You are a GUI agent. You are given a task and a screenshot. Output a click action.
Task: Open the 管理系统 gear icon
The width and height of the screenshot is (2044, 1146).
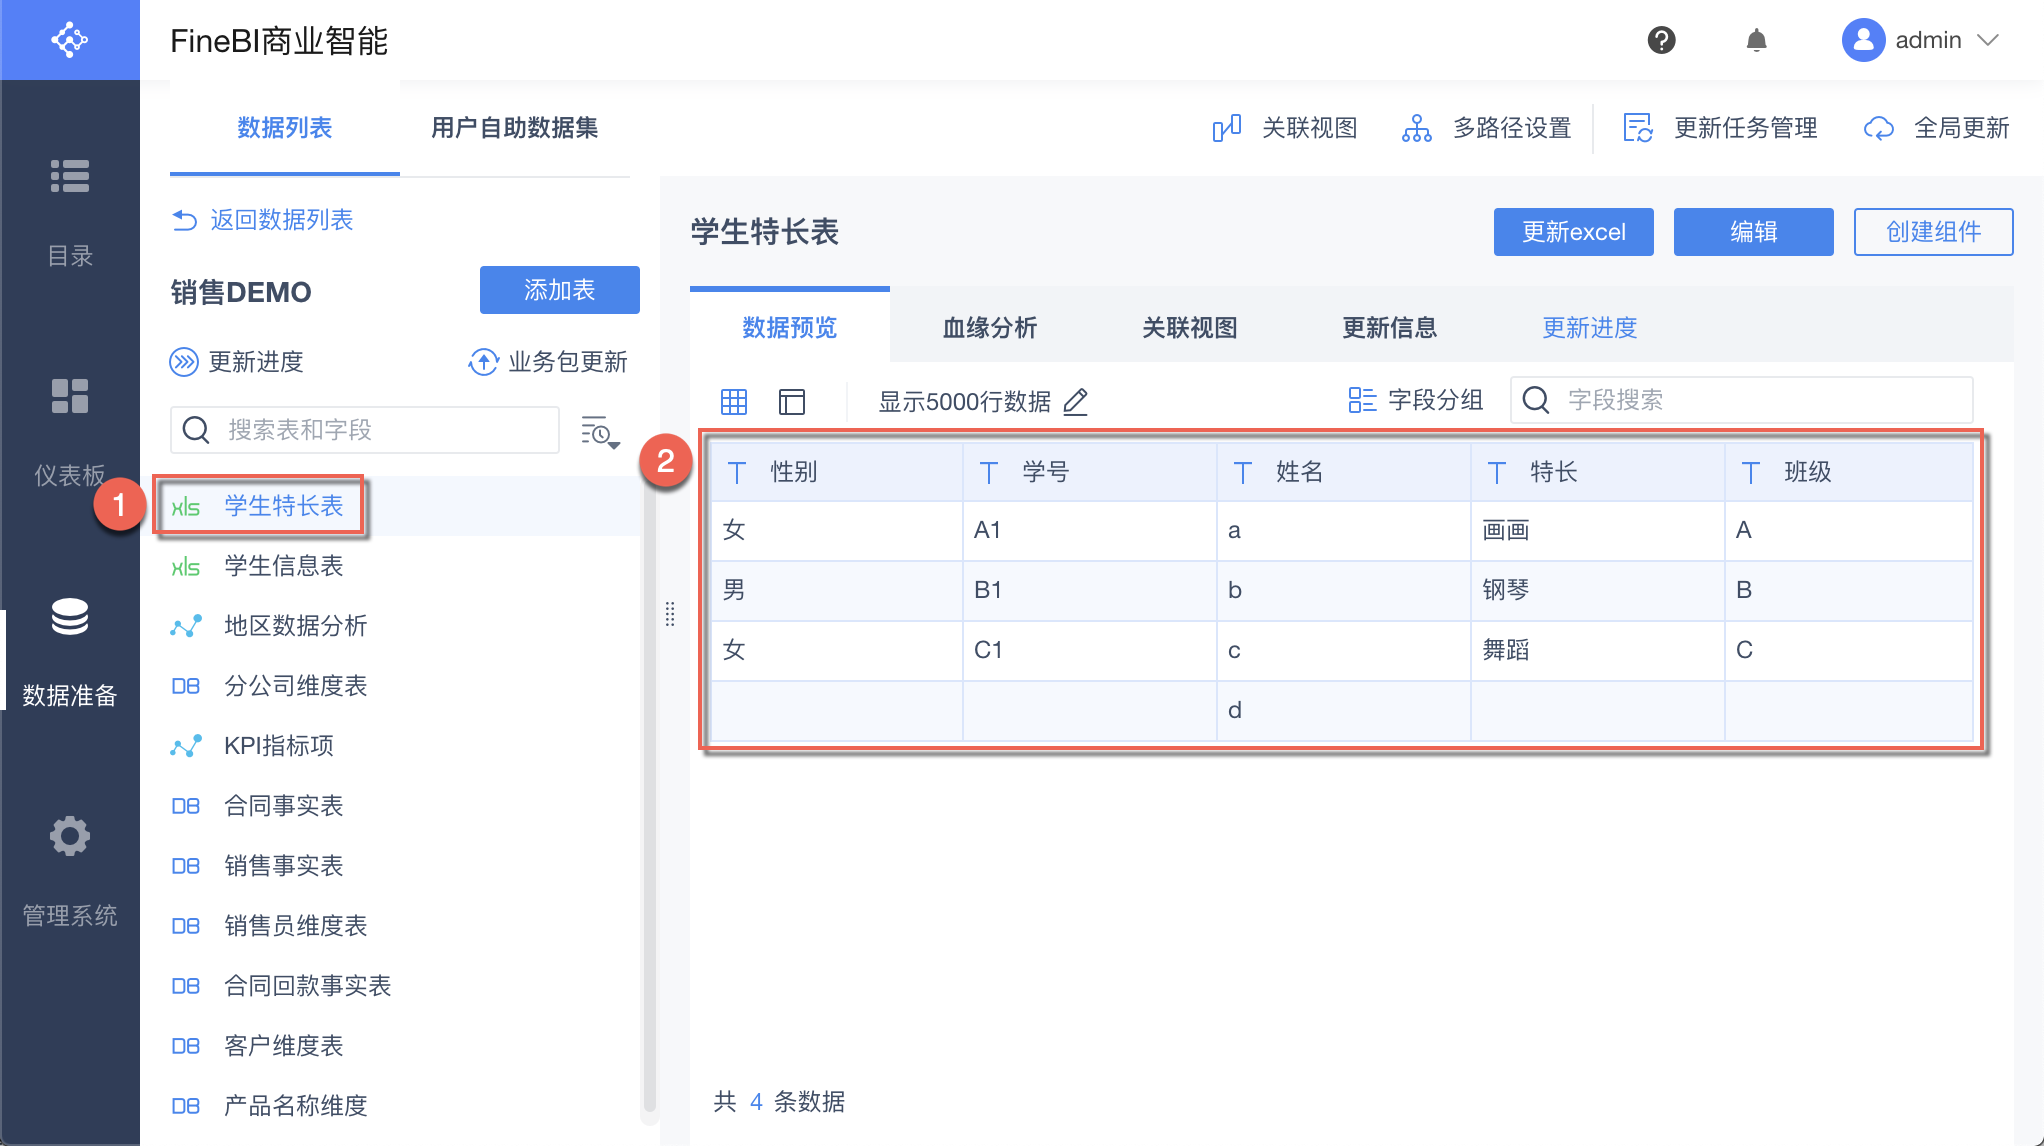click(70, 836)
